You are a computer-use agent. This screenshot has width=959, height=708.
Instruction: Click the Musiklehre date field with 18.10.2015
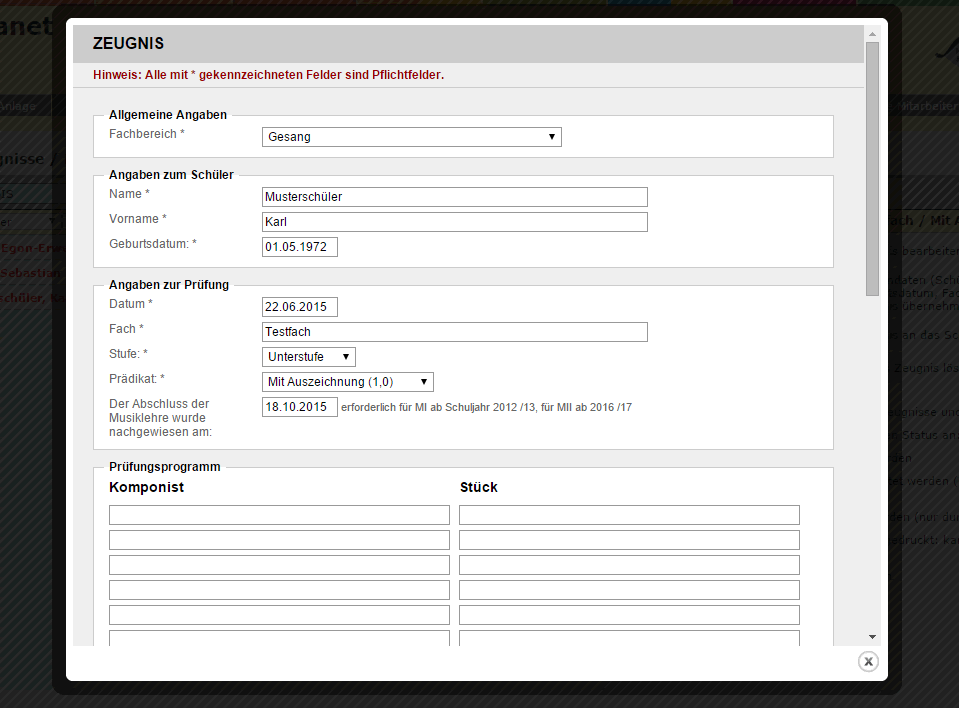pos(300,407)
